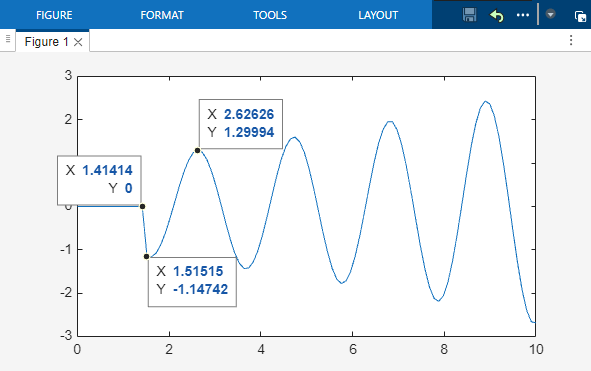Click the X value 2.62626 text
The image size is (591, 371).
tap(249, 114)
